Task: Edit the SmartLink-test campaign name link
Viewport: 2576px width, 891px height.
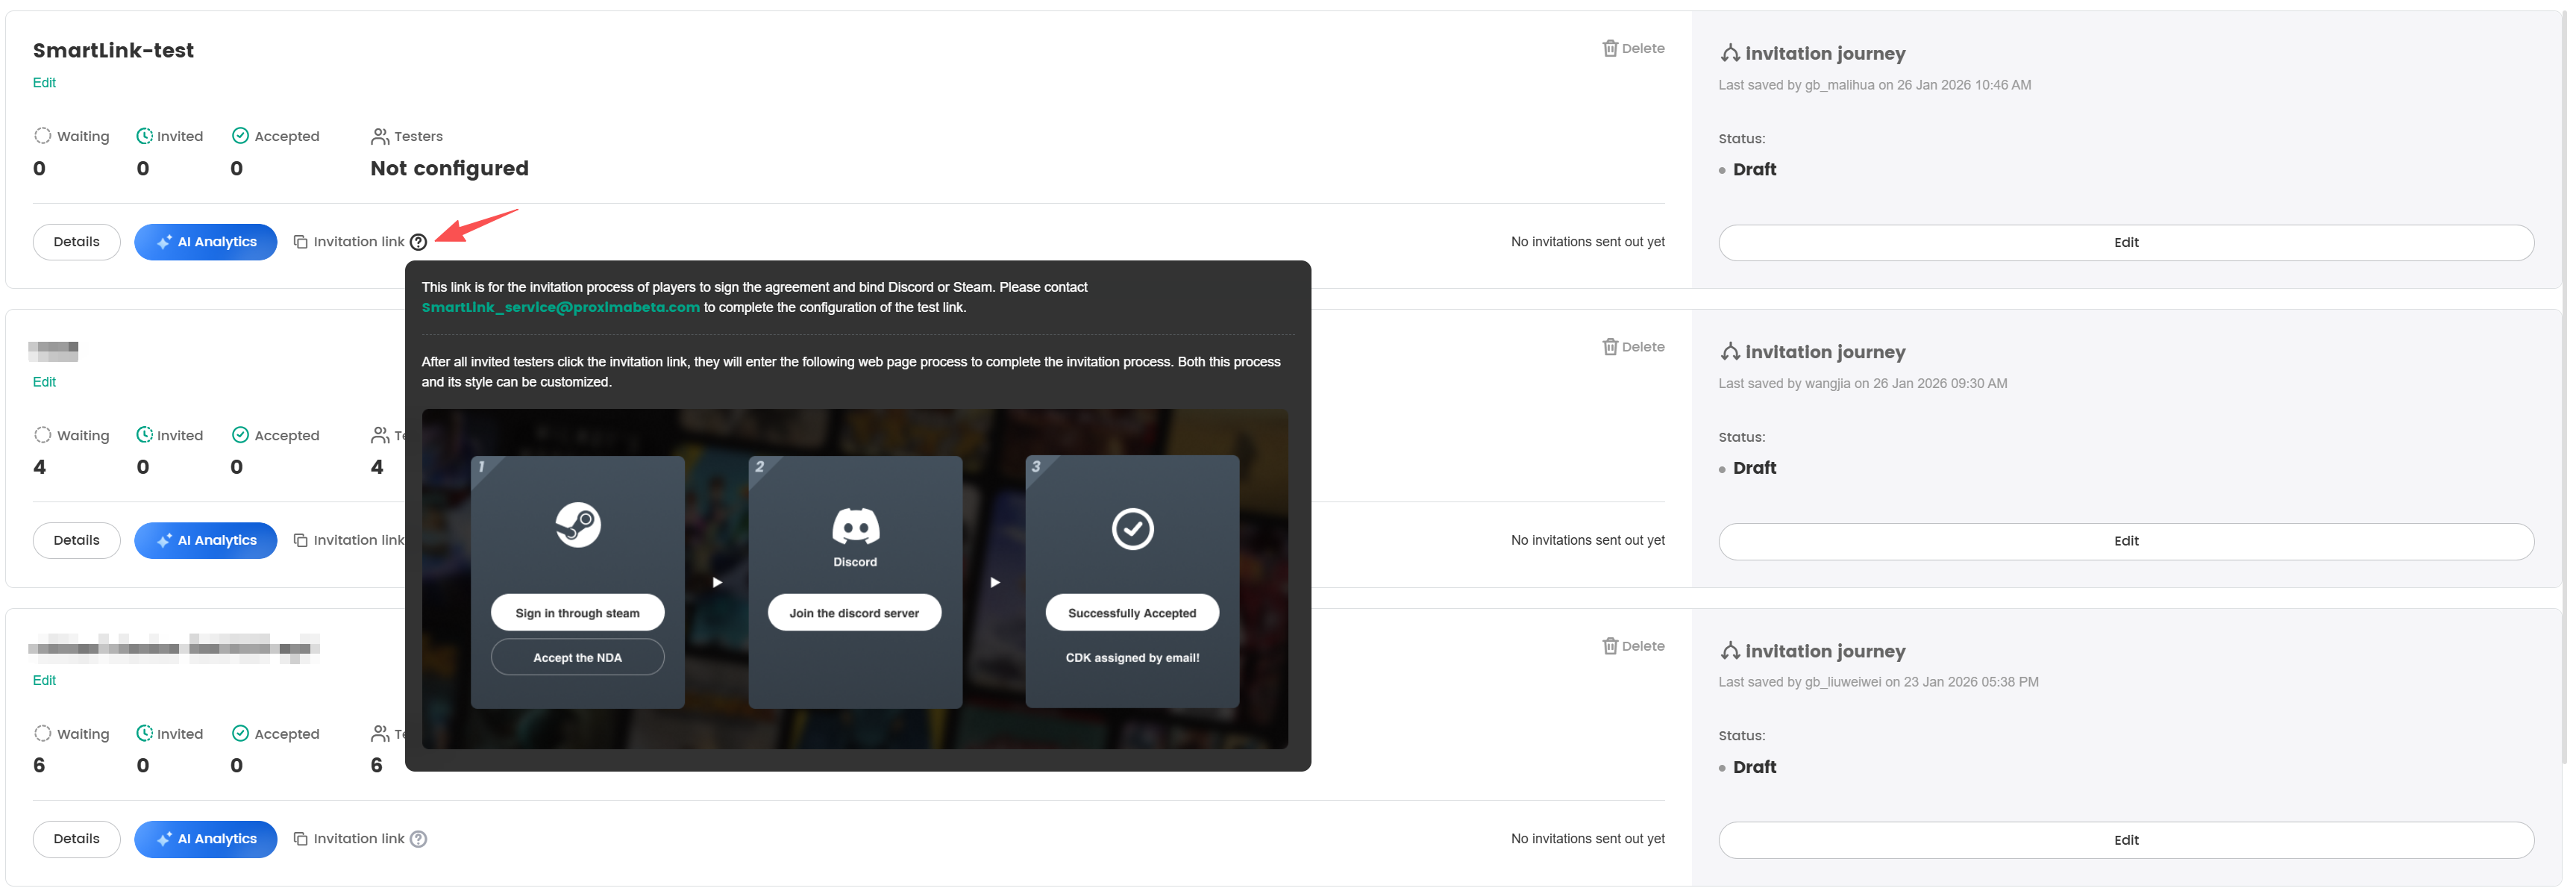Action: (44, 83)
